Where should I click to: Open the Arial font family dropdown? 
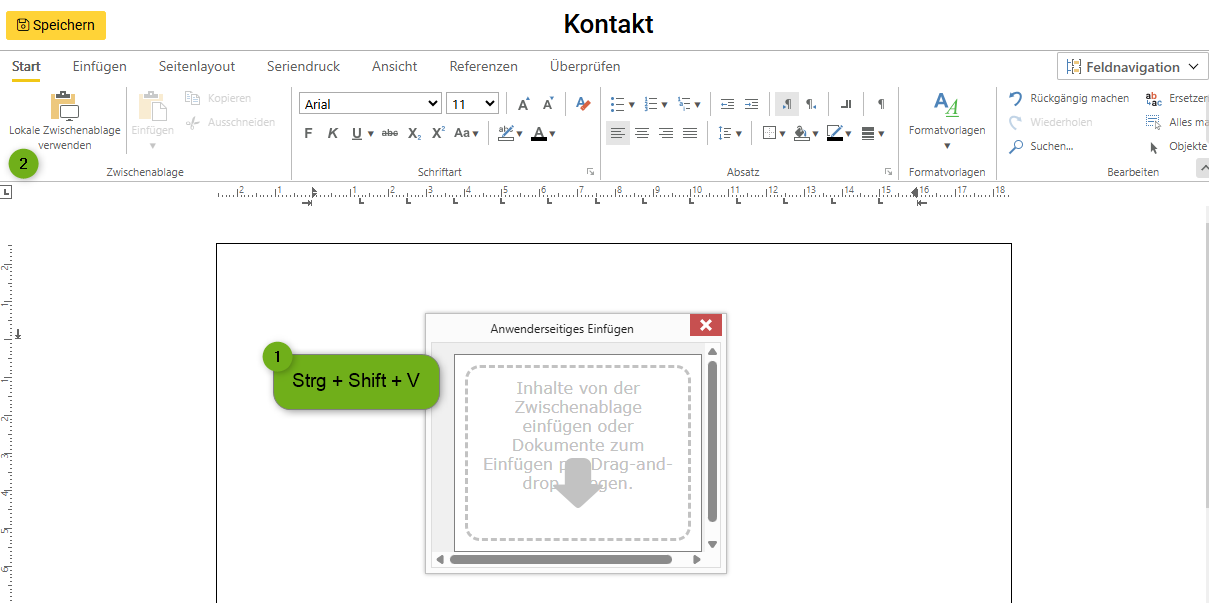(x=370, y=104)
